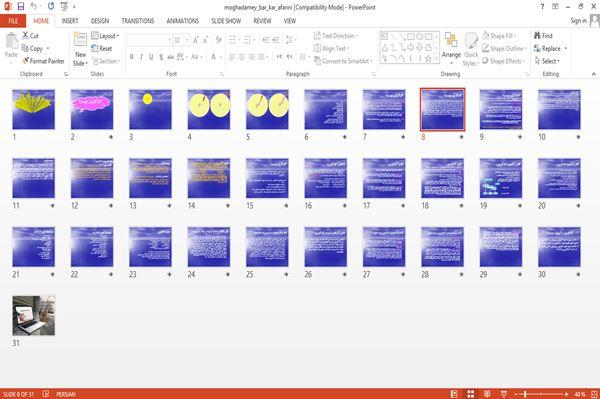Click Convert to SmartArt
The width and height of the screenshot is (600, 399).
click(x=343, y=61)
